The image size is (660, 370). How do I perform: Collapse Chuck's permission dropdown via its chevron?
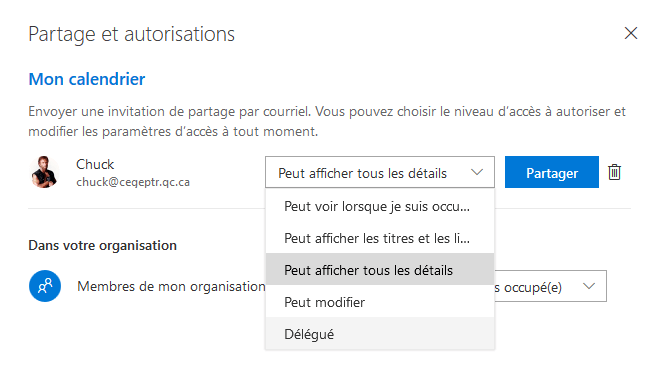(x=476, y=172)
